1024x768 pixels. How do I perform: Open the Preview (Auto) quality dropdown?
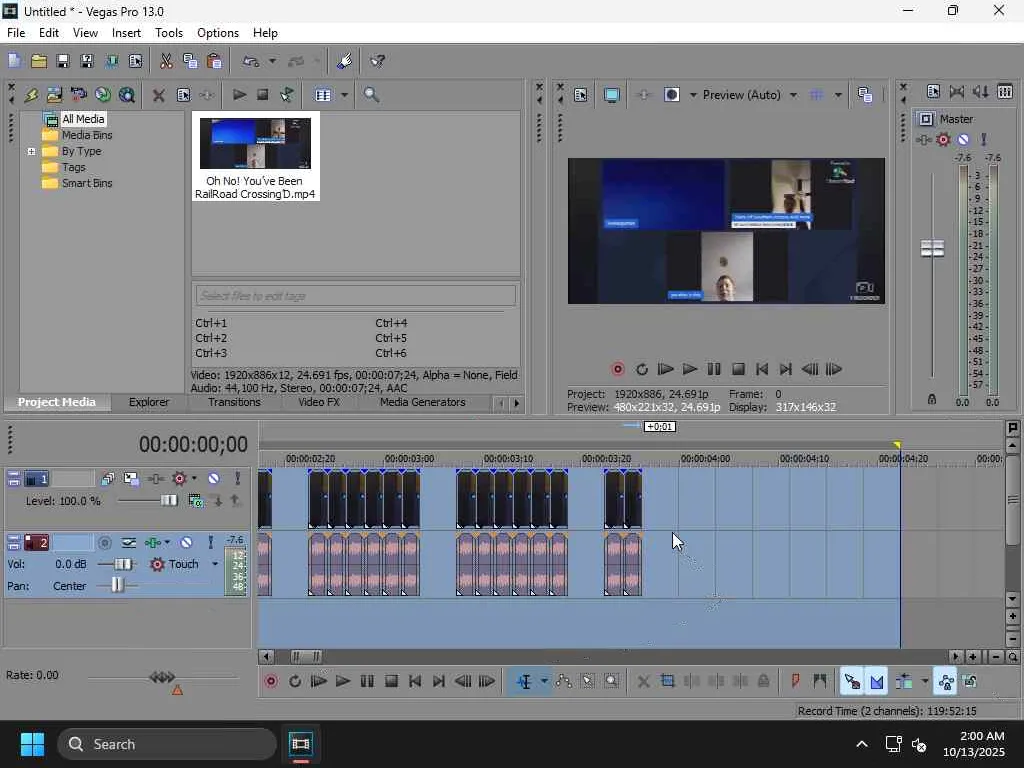coord(793,95)
